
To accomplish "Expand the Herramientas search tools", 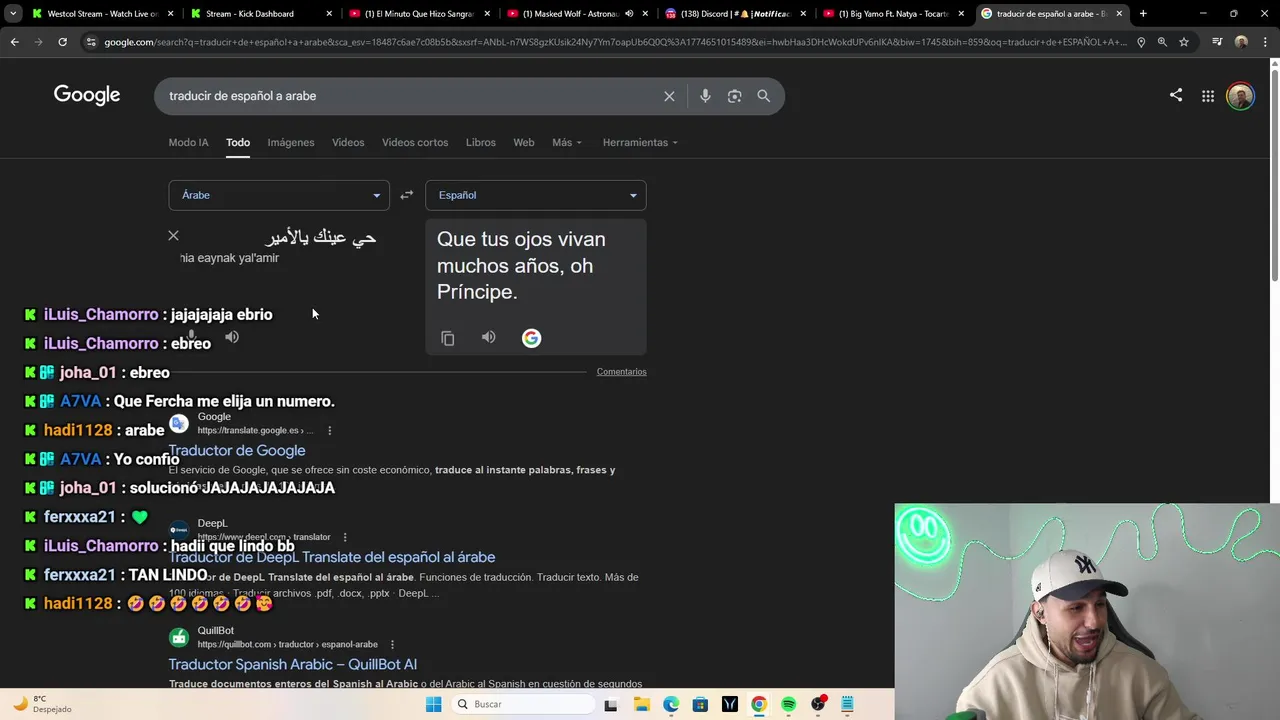I will pyautogui.click(x=640, y=142).
